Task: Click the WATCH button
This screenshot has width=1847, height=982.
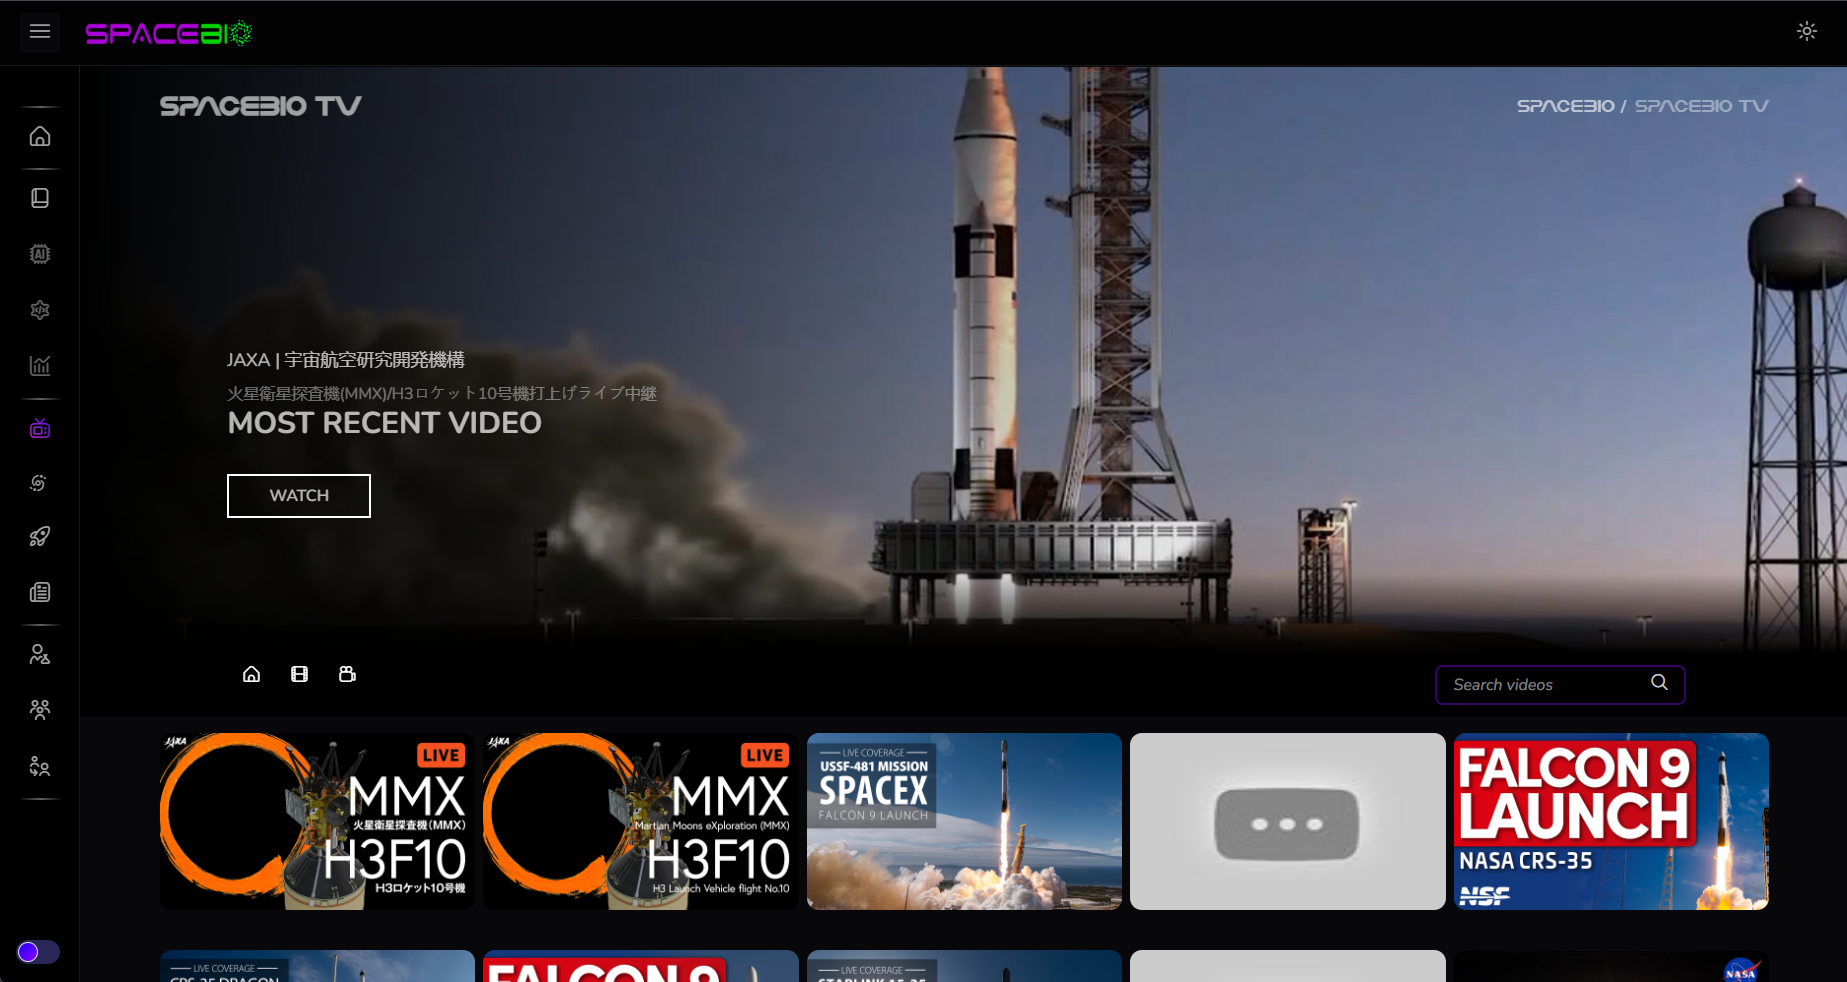Action: pos(299,496)
